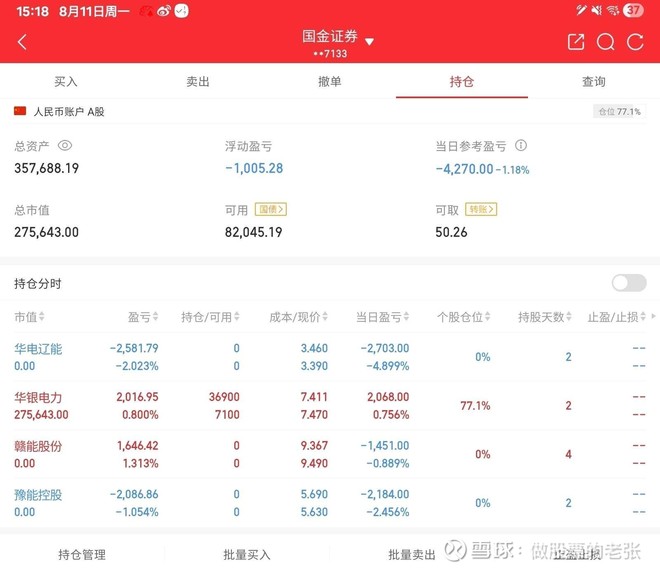Screen dimensions: 660x571
Task: Tap total assets value 357,688.19
Action: pyautogui.click(x=47, y=168)
